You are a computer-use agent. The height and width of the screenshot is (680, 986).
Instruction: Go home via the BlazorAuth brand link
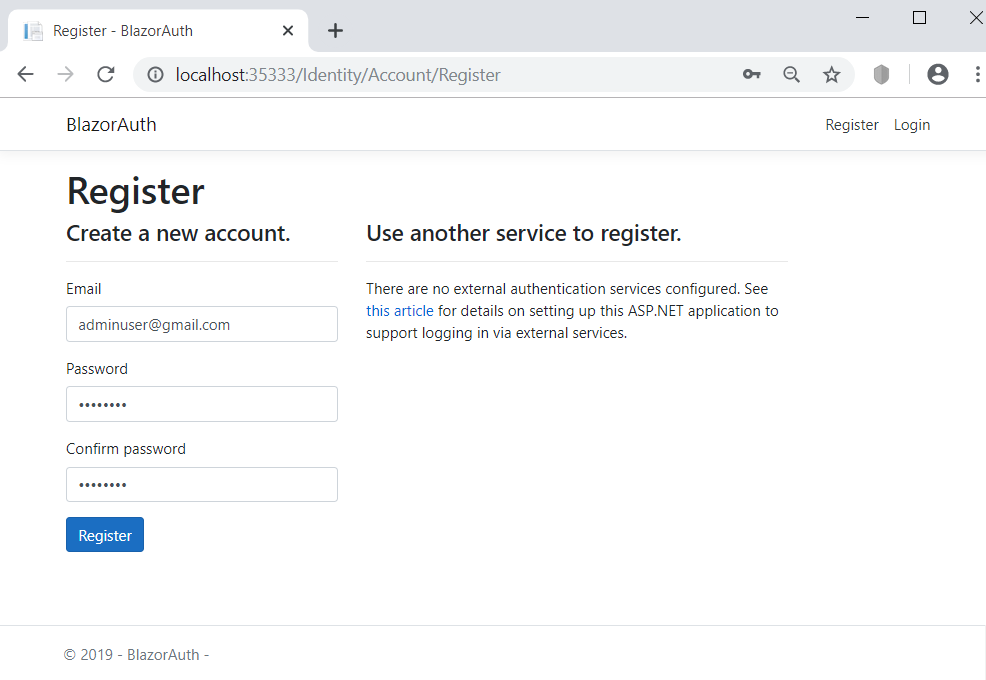pos(111,124)
